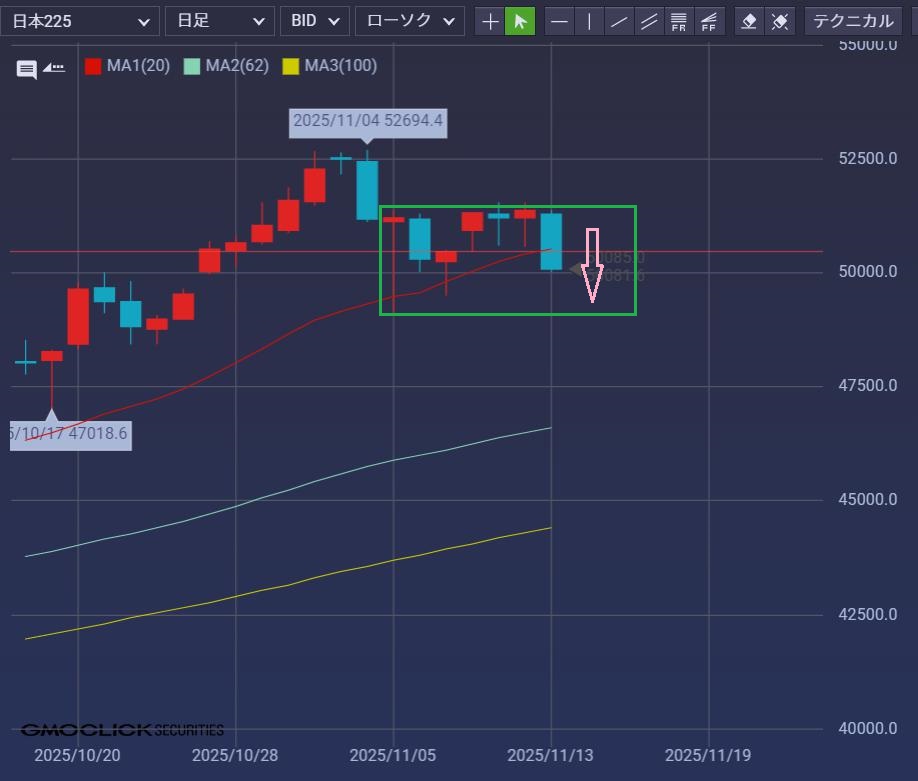
Task: Select the Fibonacci fan FF tool
Action: (709, 21)
